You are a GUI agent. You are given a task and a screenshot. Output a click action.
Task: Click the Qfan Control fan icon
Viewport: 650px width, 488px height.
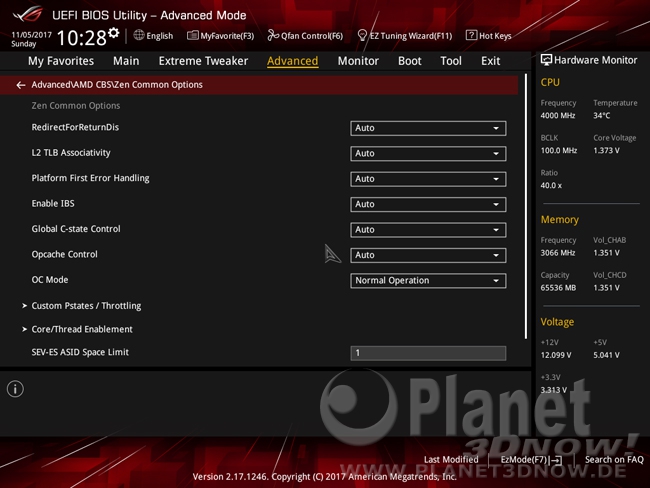point(273,35)
